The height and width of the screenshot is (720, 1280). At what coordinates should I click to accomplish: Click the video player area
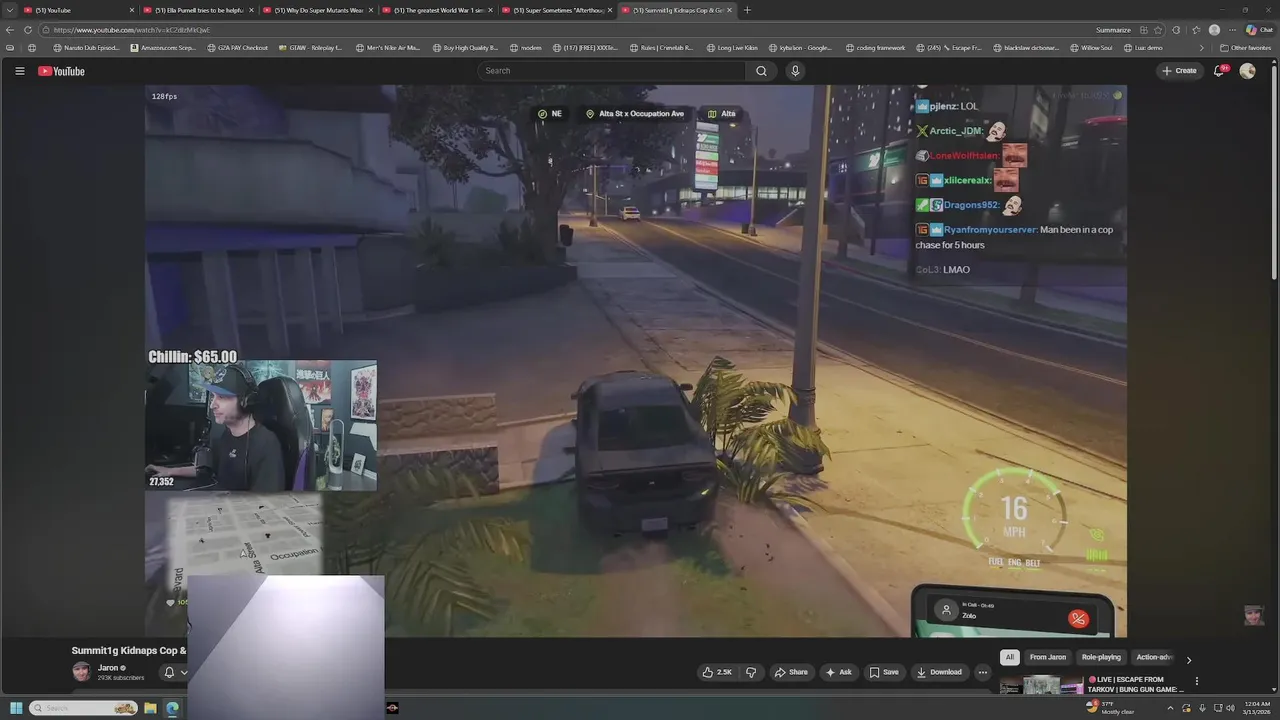[636, 361]
